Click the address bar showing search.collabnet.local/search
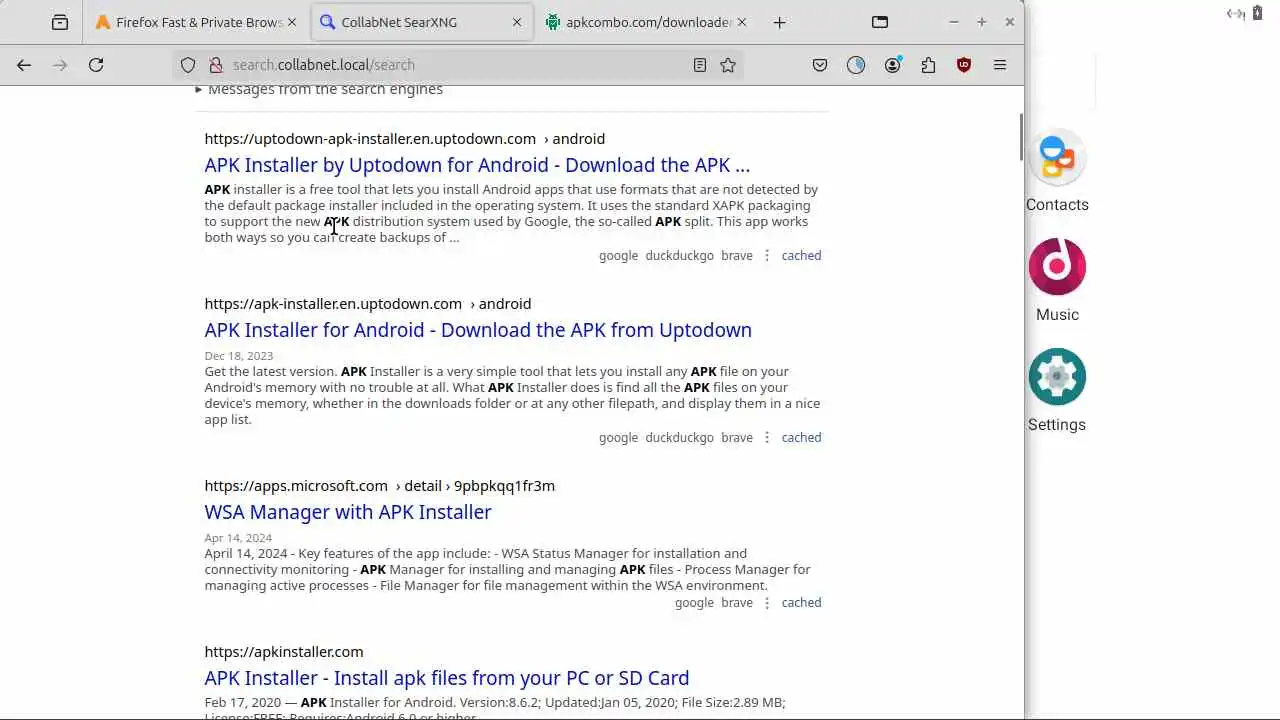Image resolution: width=1280 pixels, height=720 pixels. pos(458,65)
